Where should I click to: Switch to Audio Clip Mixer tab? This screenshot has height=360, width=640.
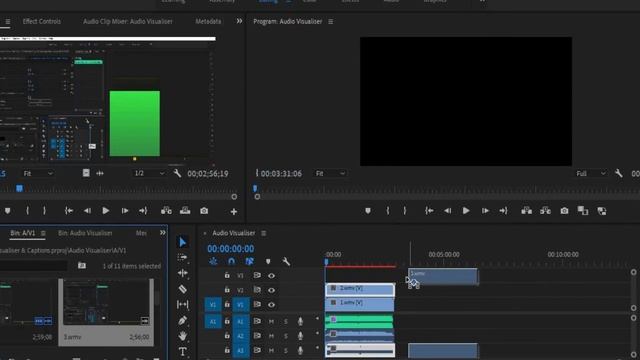pos(128,21)
